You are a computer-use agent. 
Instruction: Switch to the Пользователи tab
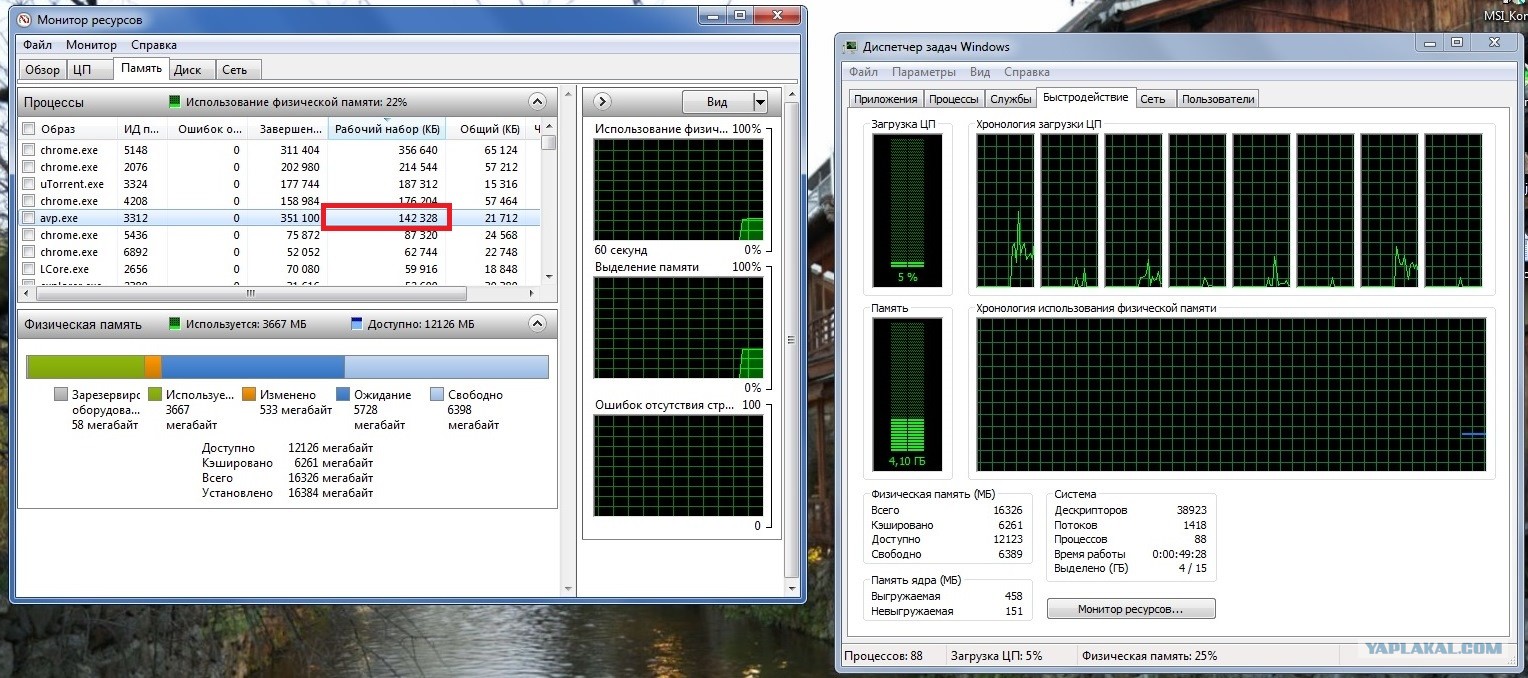tap(1217, 99)
